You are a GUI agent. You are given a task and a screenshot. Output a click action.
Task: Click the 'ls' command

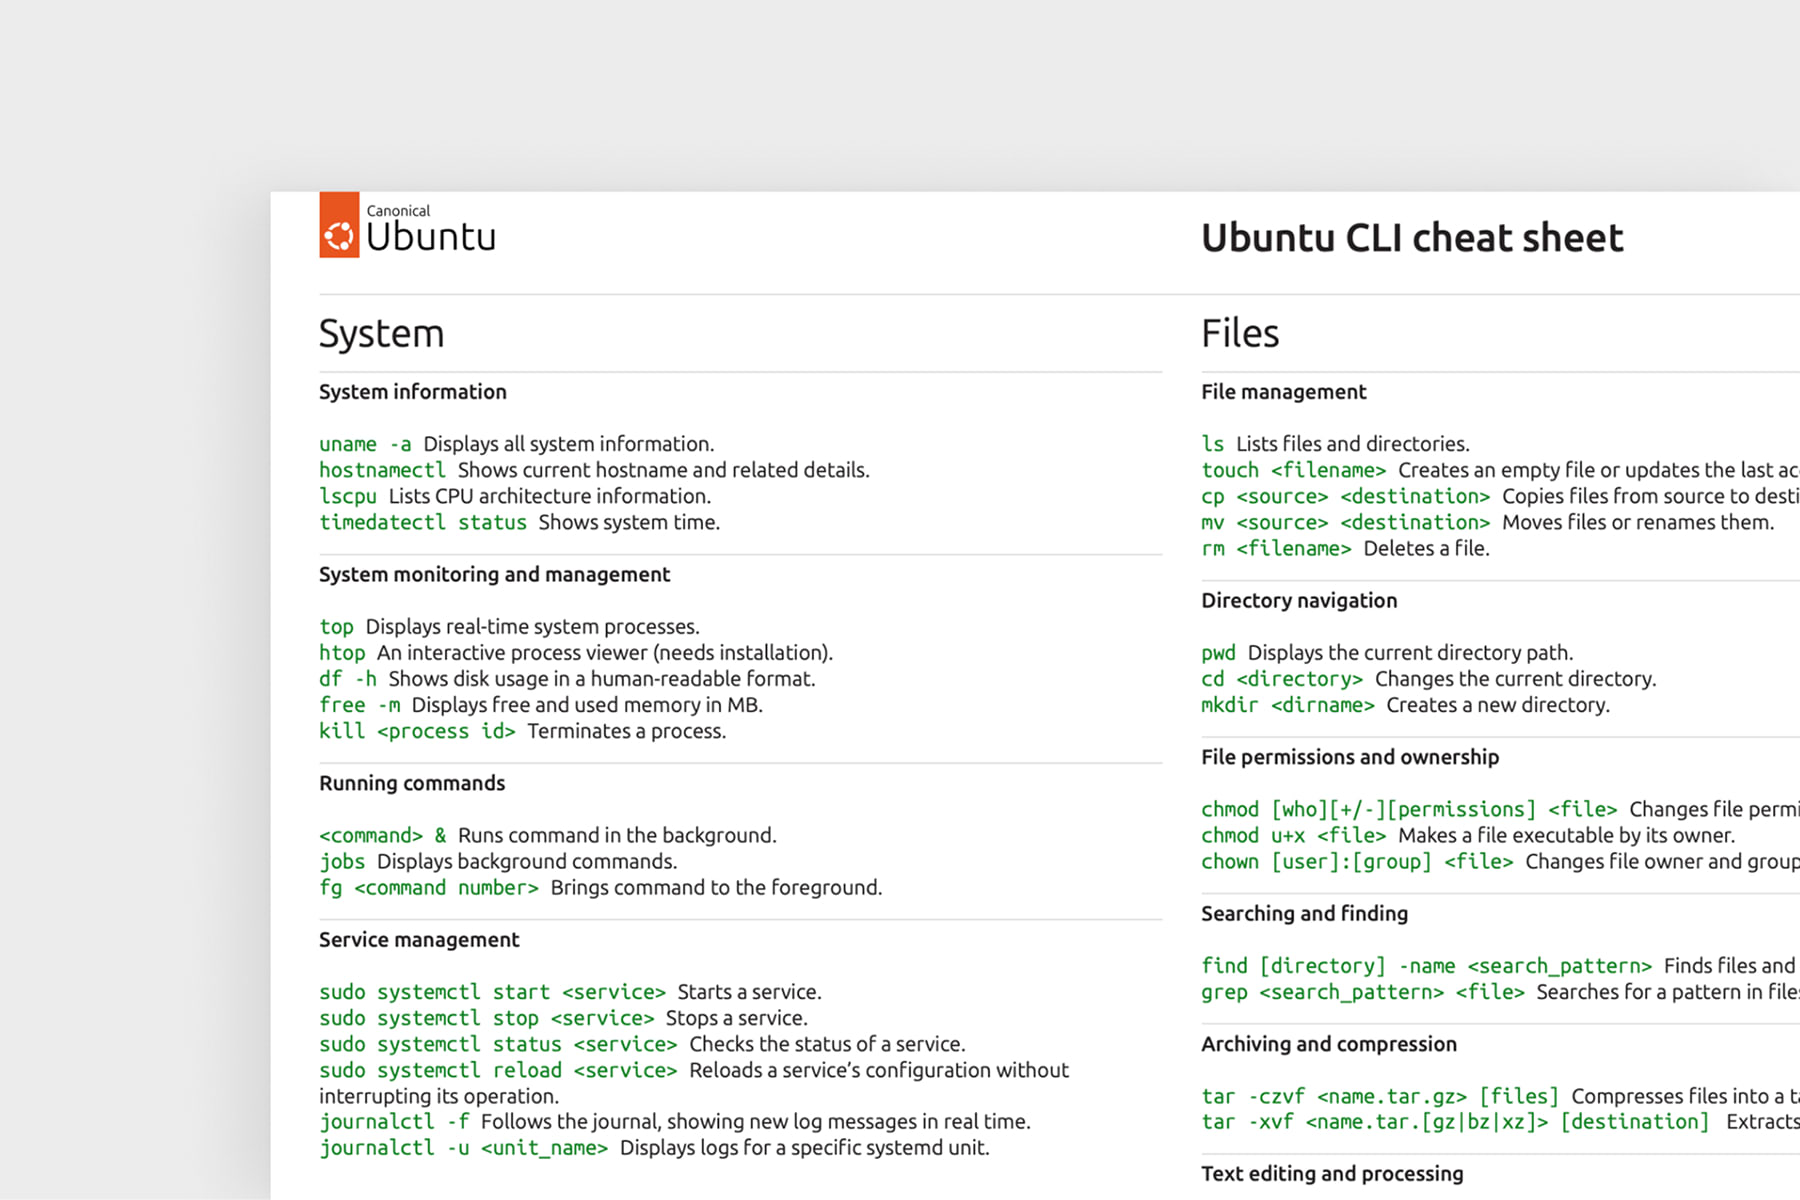point(1212,444)
